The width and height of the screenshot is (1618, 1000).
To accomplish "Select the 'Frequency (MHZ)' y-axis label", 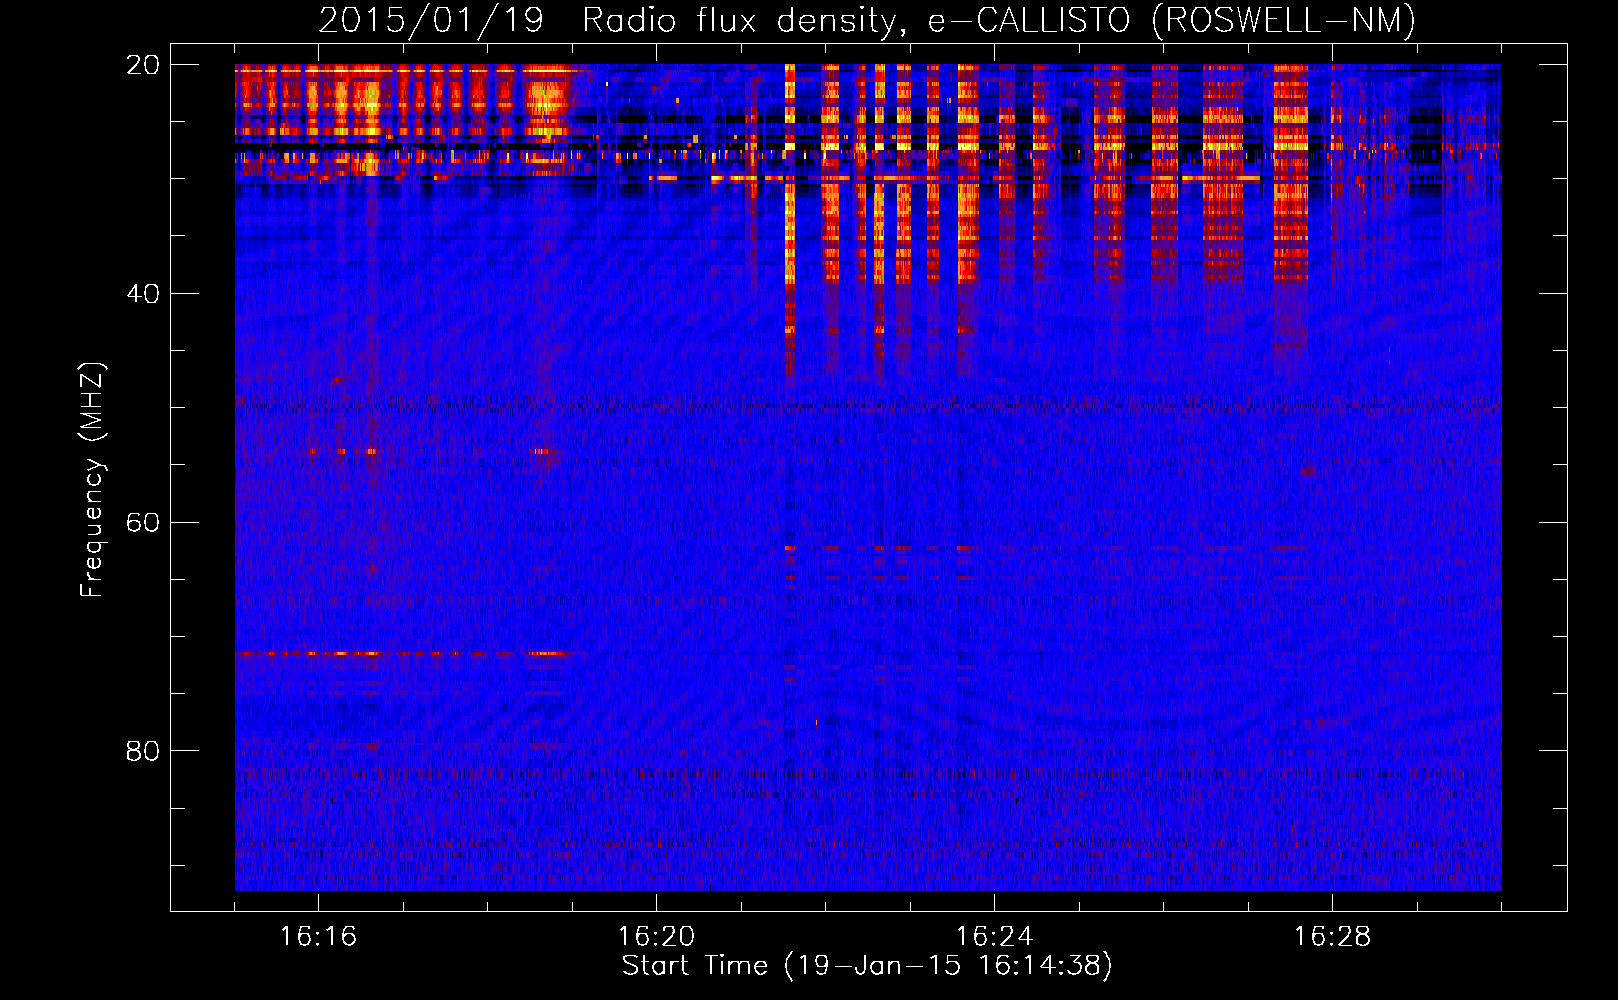I will (92, 480).
